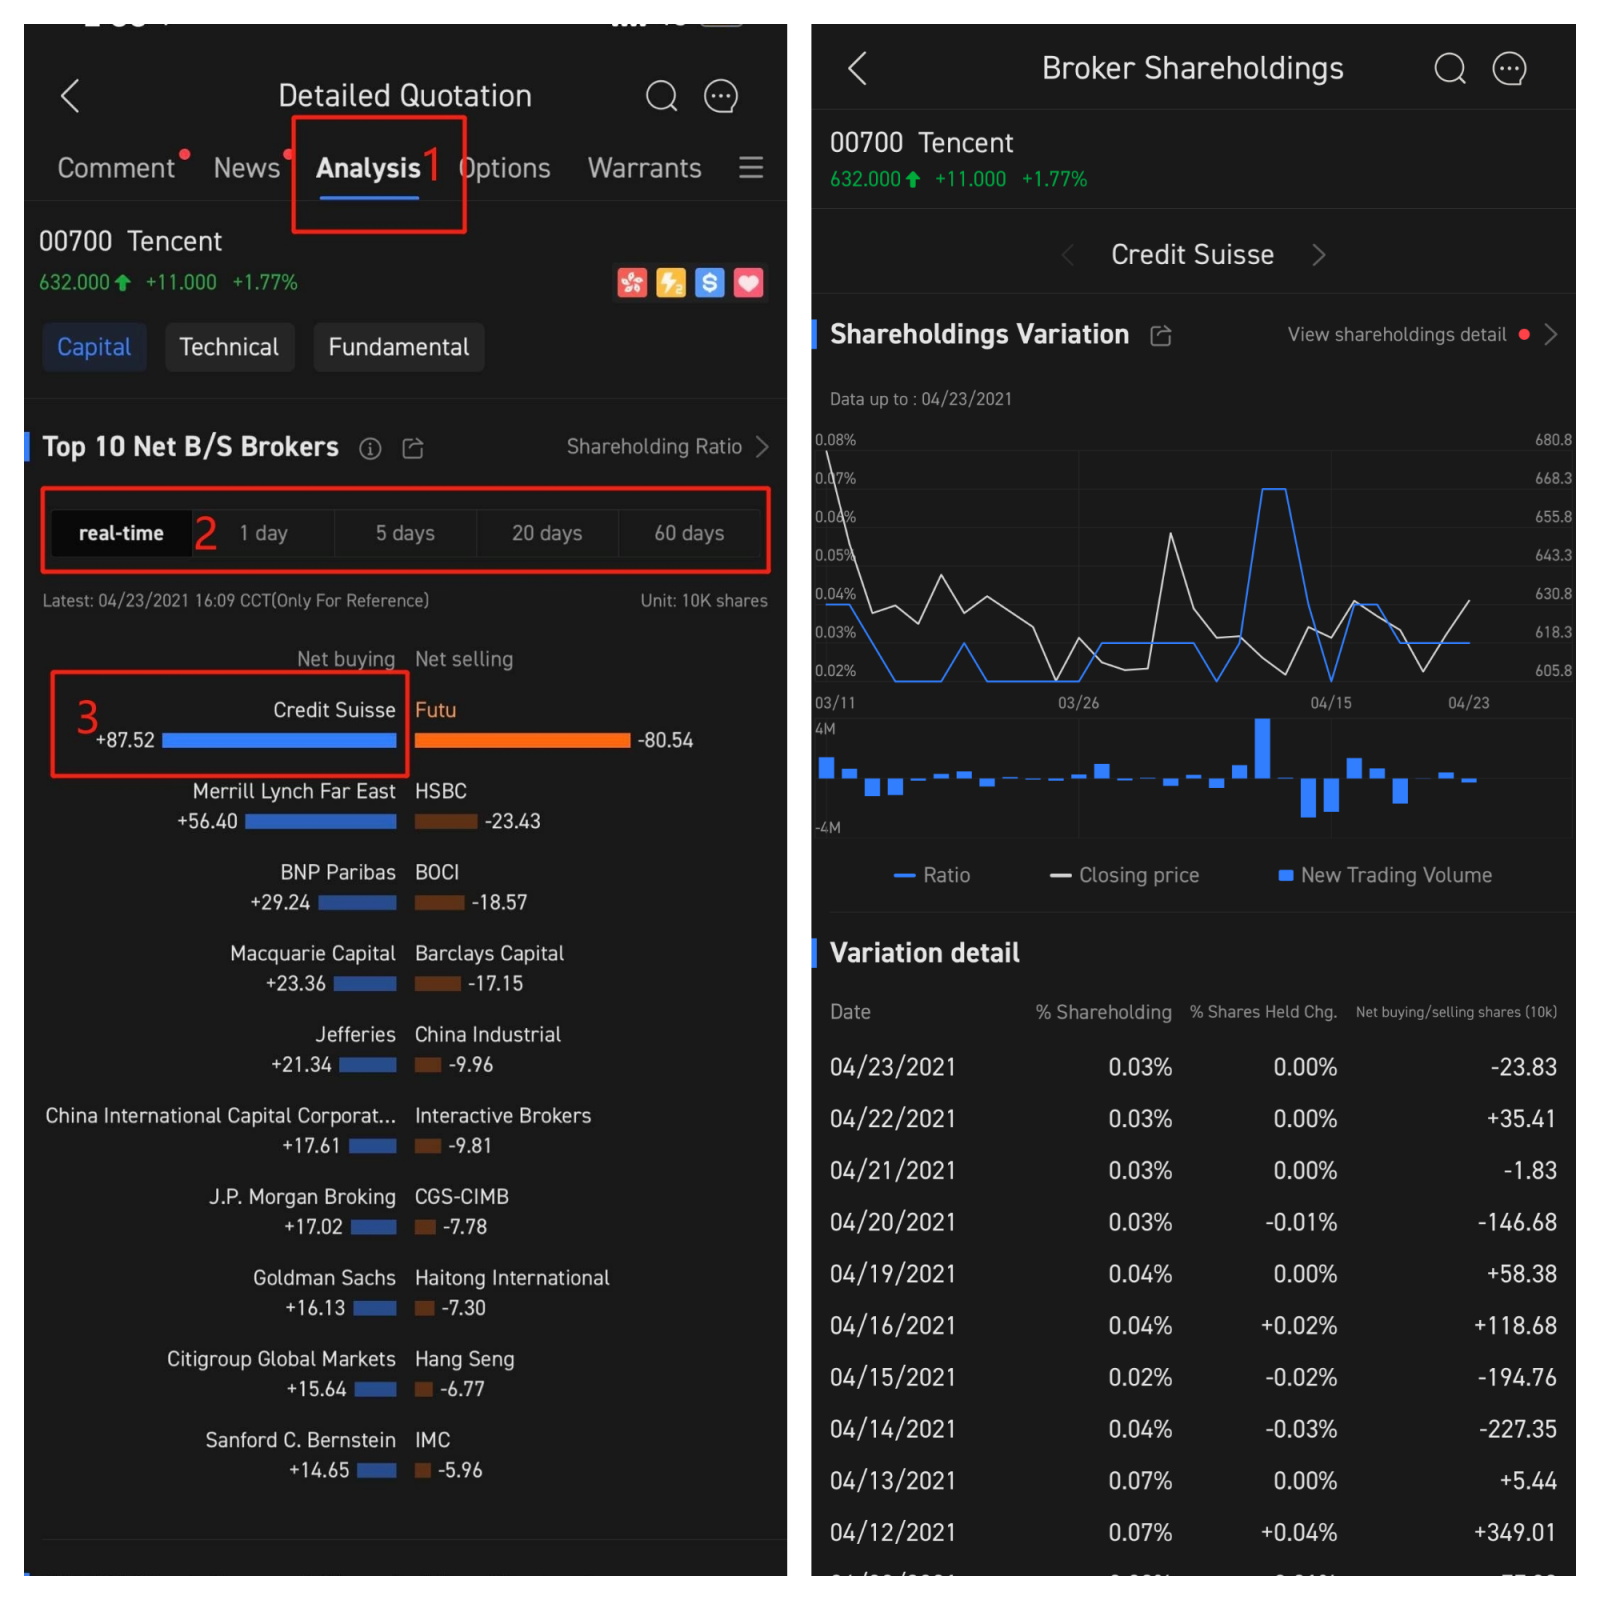This screenshot has height=1600, width=1600.
Task: Open HSBC net selling entry
Action: pos(441,791)
